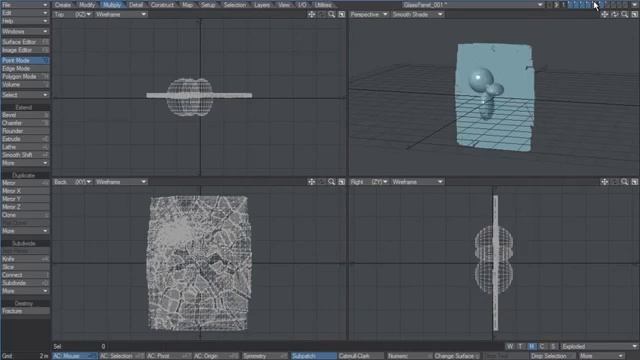
Task: Switch to the Setup tab
Action: [208, 5]
